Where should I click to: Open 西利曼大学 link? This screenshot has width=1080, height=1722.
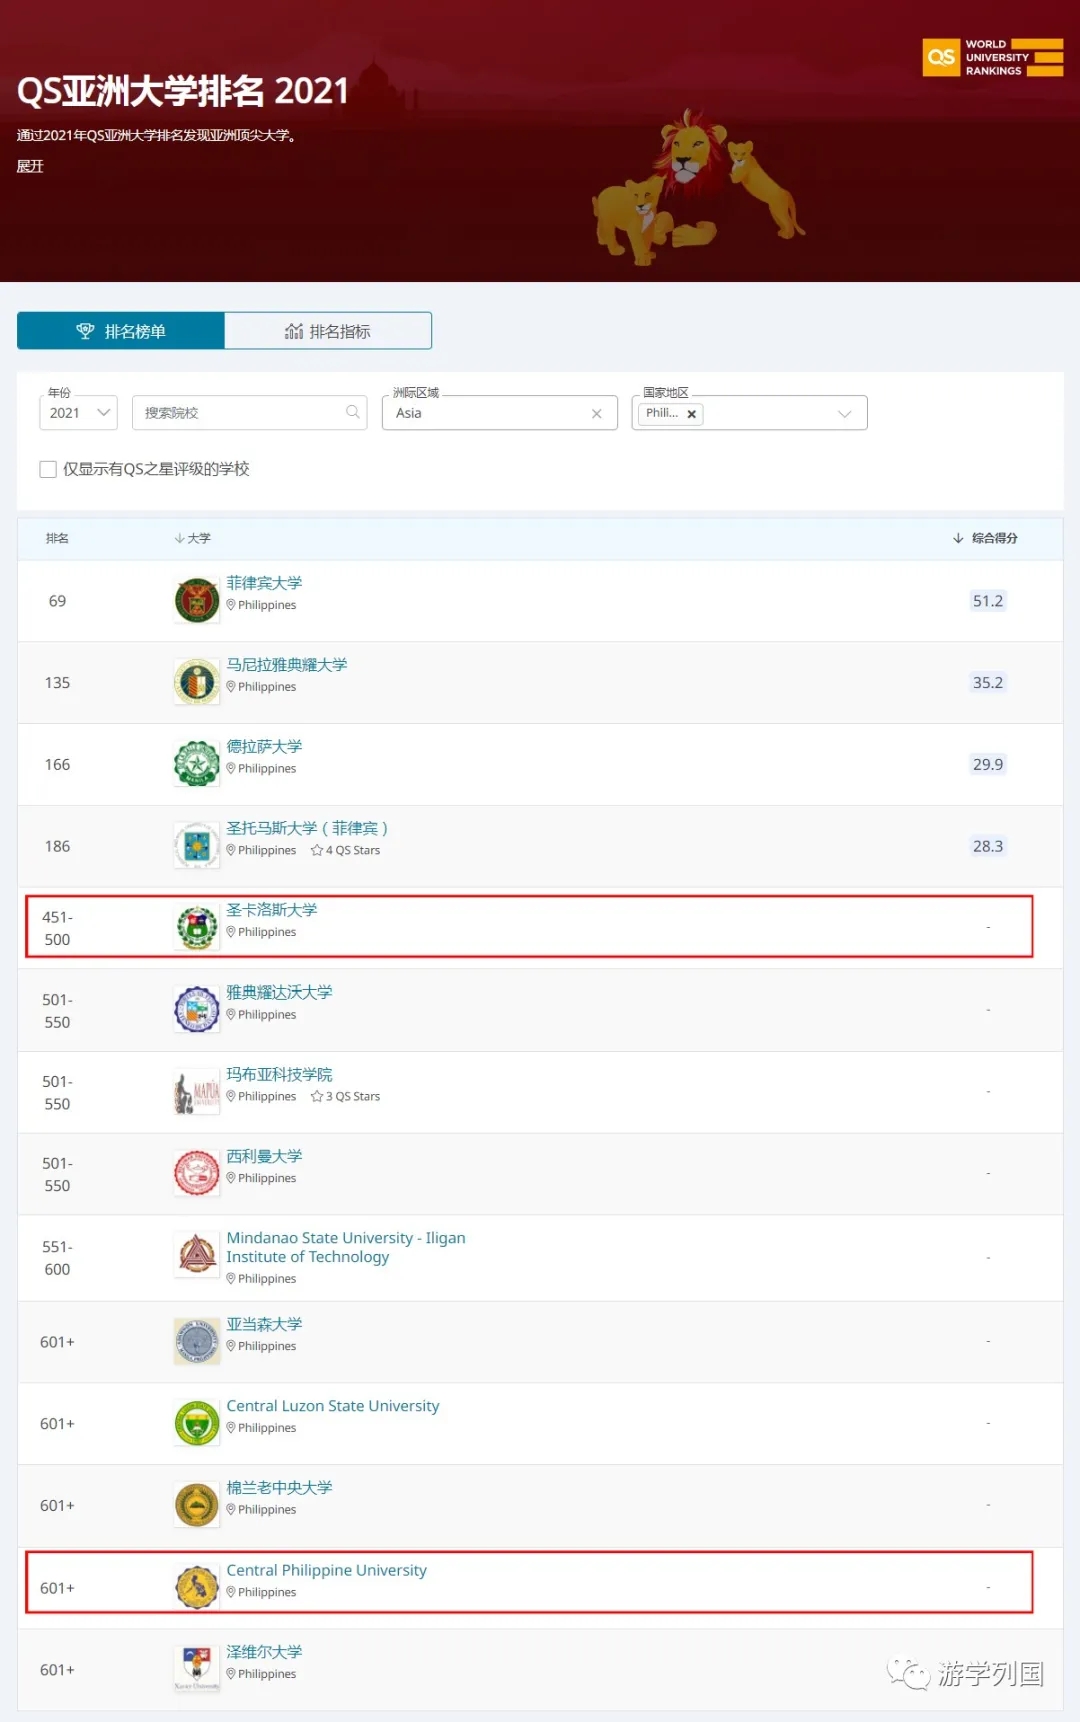pos(264,1156)
